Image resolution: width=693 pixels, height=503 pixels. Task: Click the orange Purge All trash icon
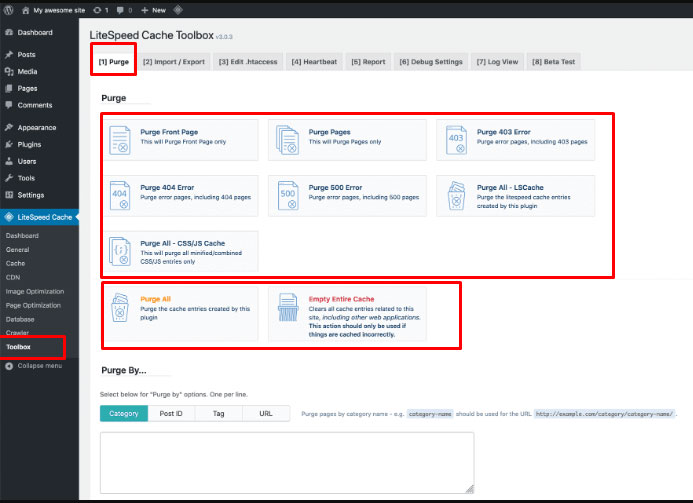(x=119, y=308)
